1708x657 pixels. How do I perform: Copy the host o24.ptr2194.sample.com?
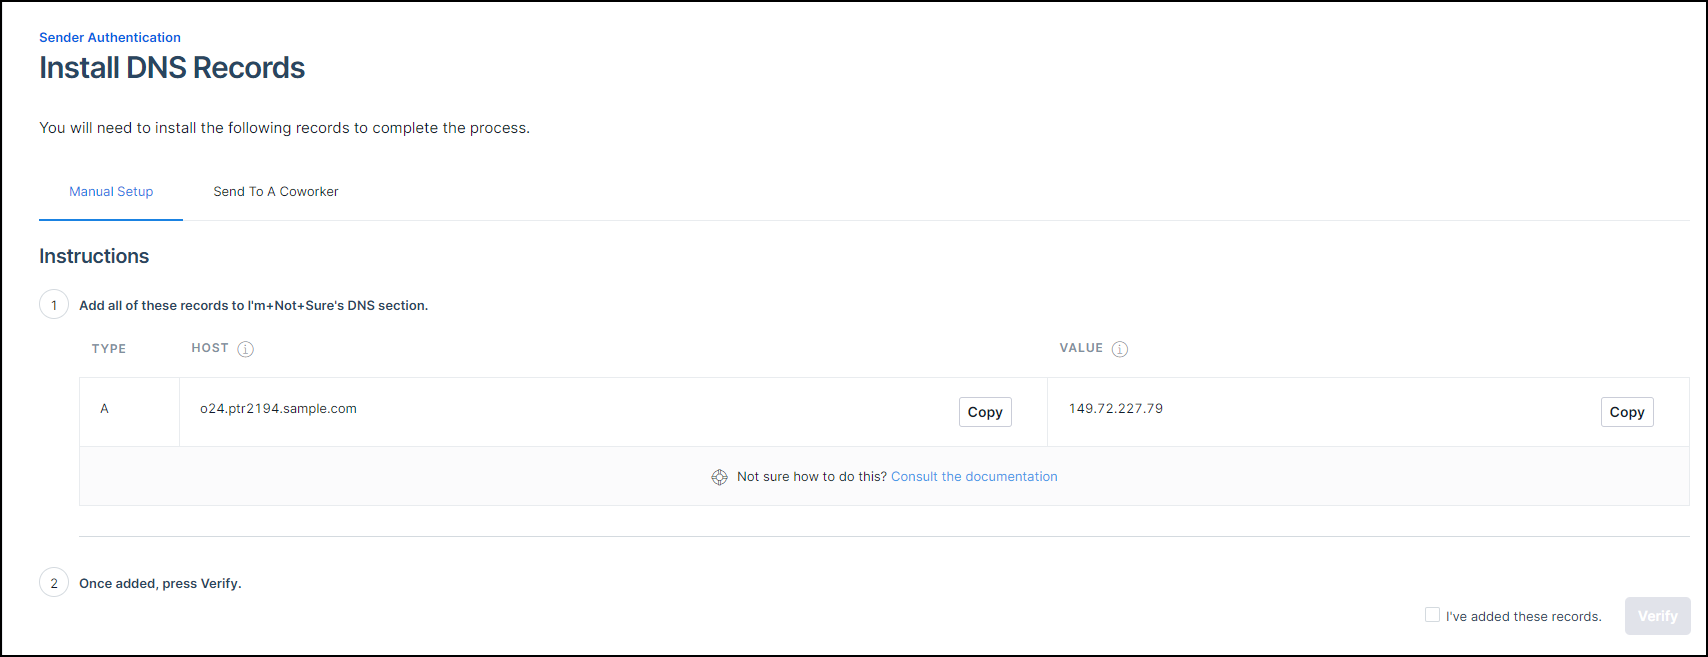pos(985,412)
